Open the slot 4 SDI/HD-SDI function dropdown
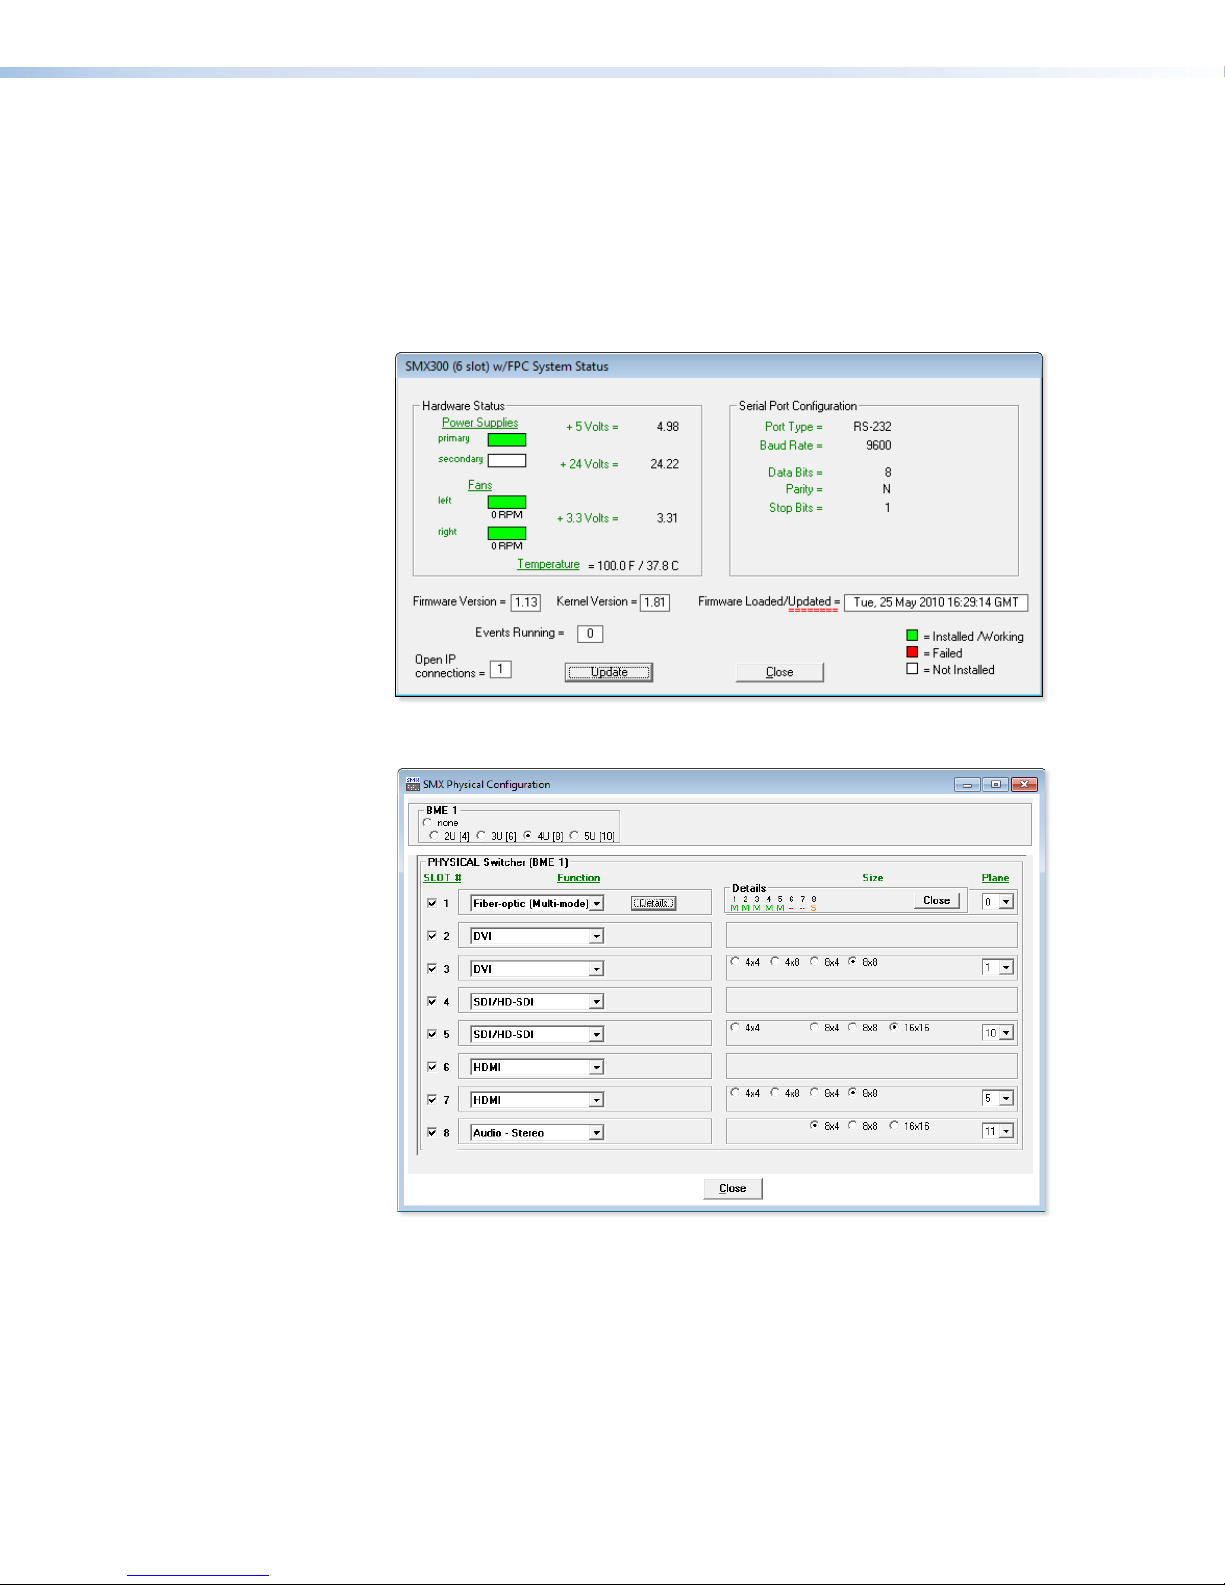1225x1585 pixels. (596, 1001)
